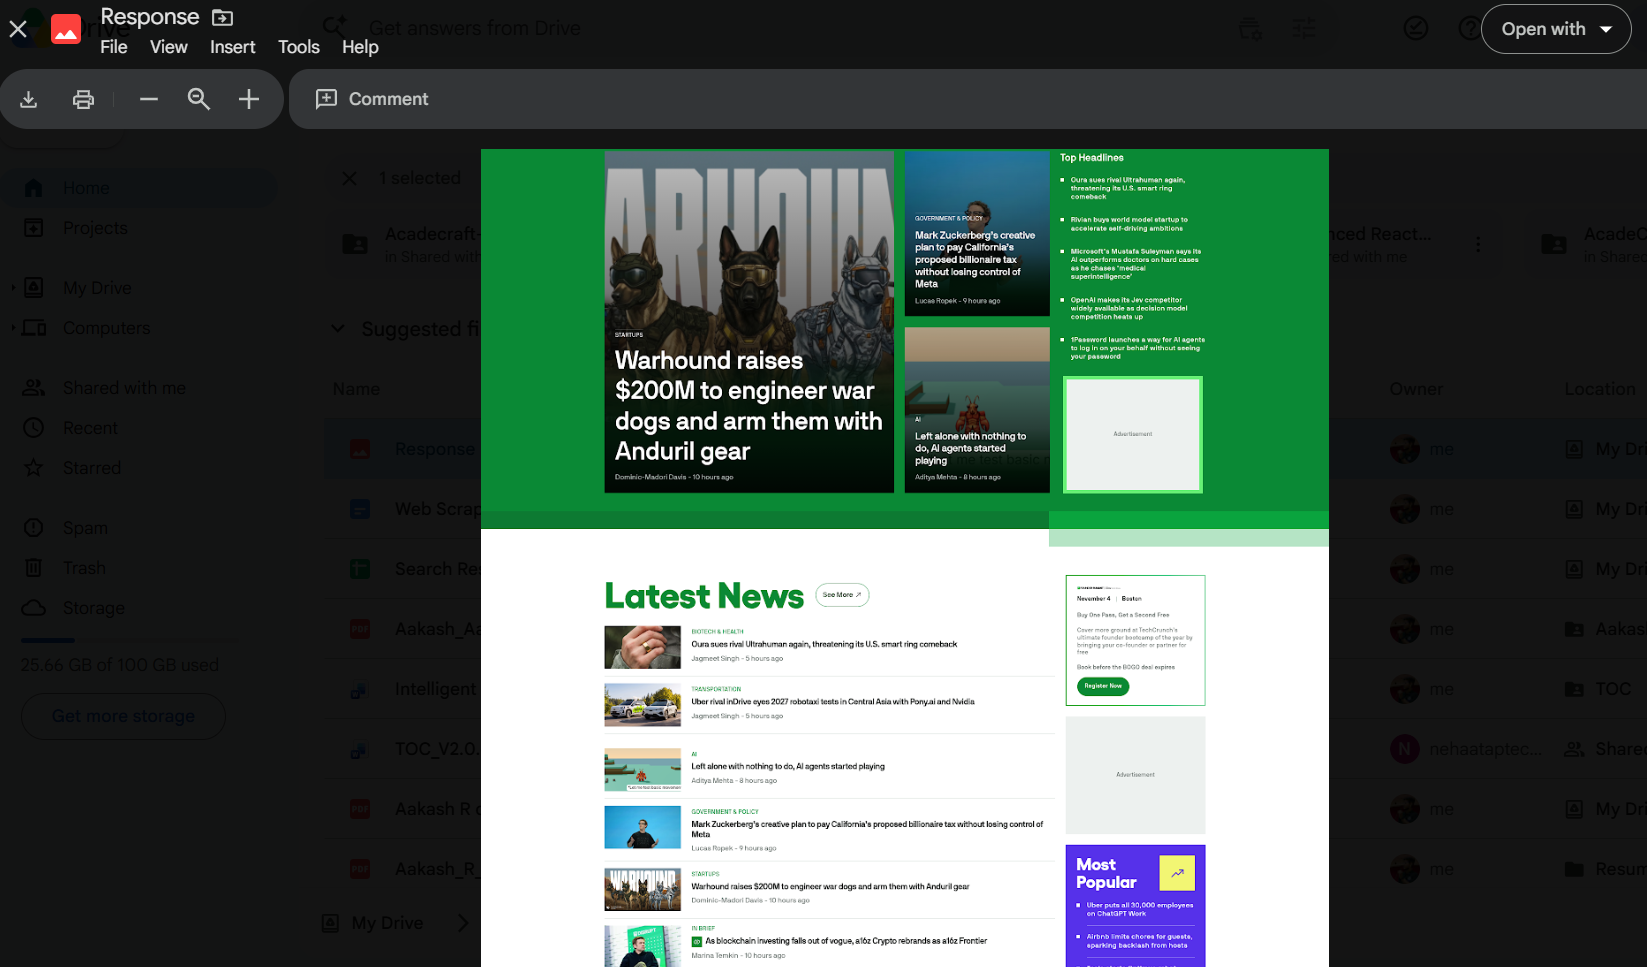
Task: Clear selection with X beside '1 selected'
Action: coord(349,178)
